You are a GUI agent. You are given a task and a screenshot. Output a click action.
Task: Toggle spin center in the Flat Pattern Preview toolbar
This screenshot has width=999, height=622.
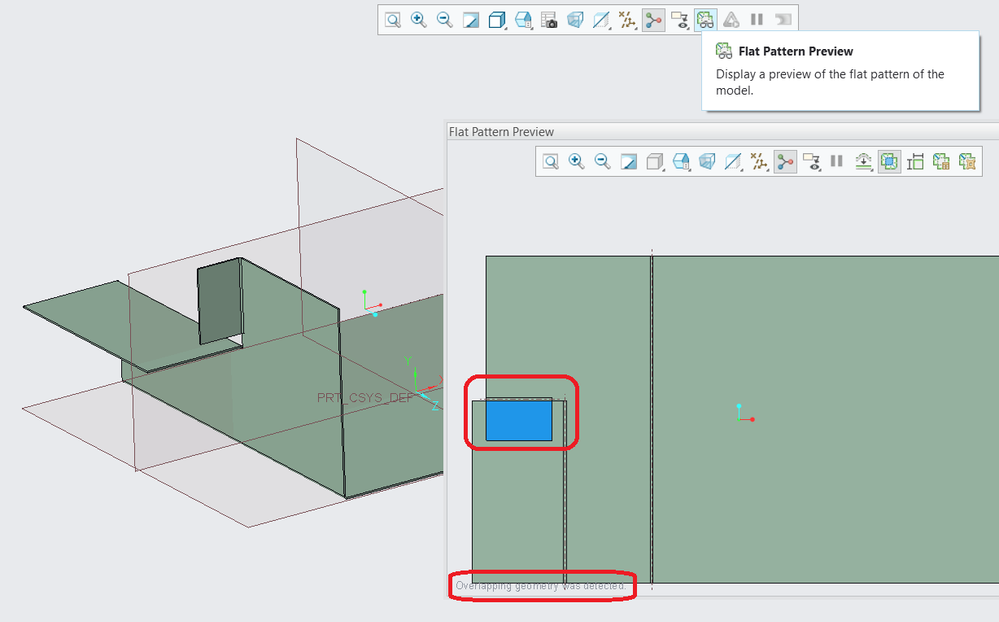785,162
